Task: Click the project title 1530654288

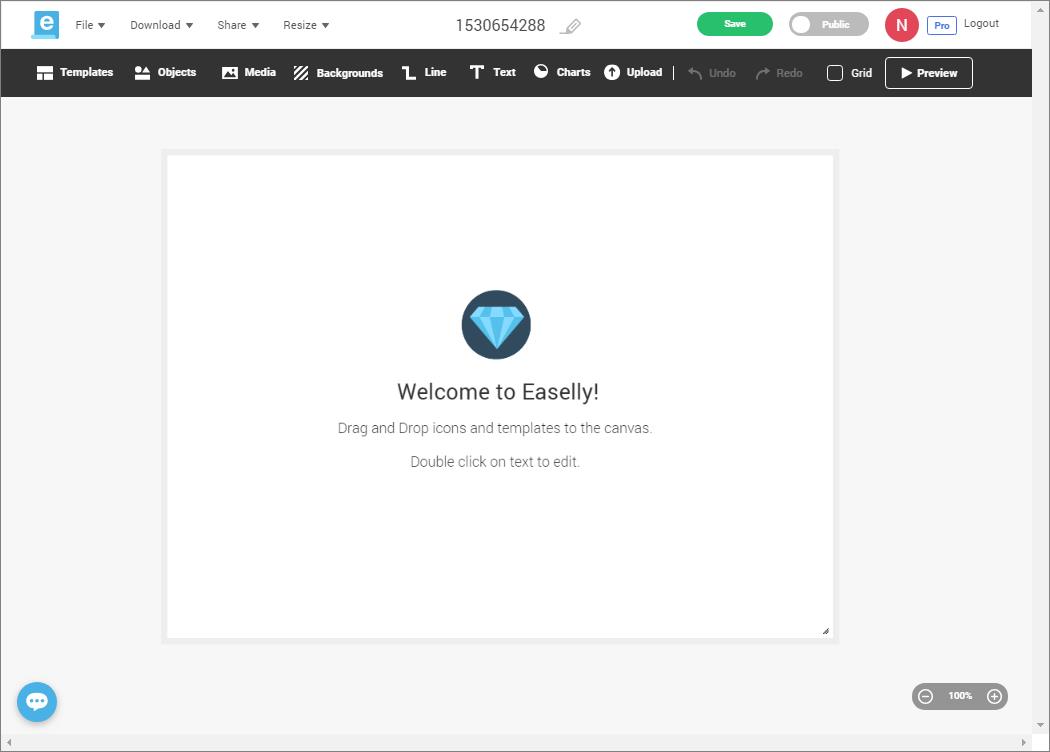Action: [500, 25]
